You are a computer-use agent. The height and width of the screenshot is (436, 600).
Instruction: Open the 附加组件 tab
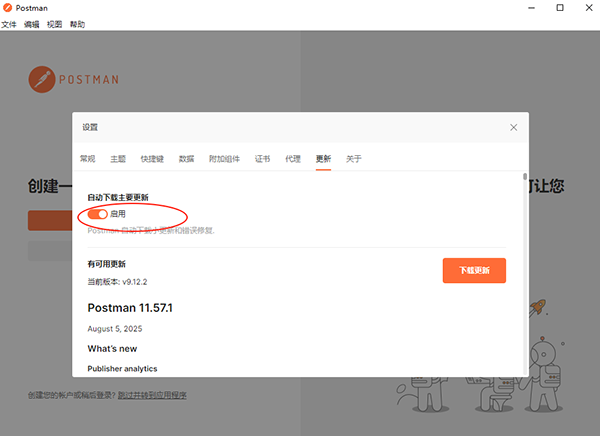[224, 159]
